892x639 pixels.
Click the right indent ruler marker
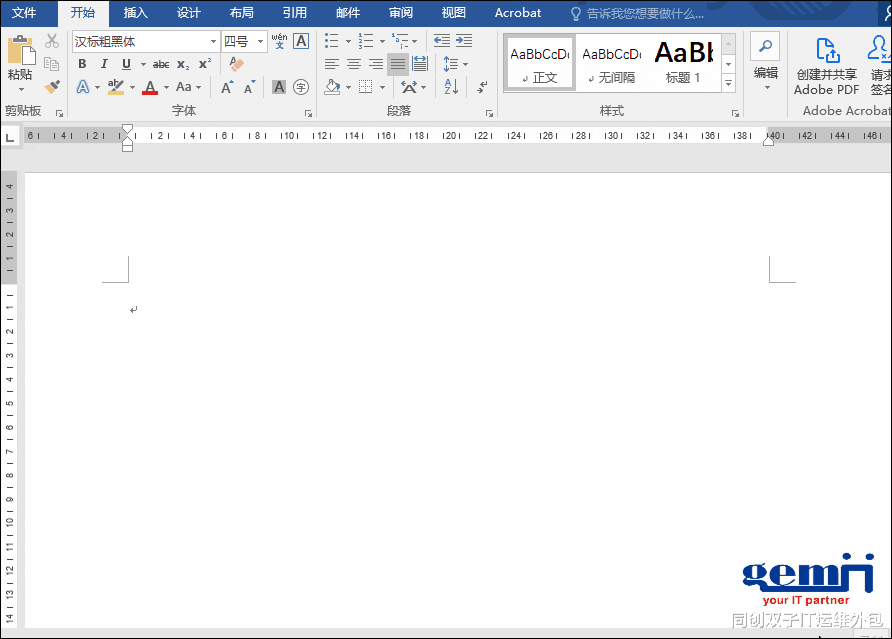(768, 141)
